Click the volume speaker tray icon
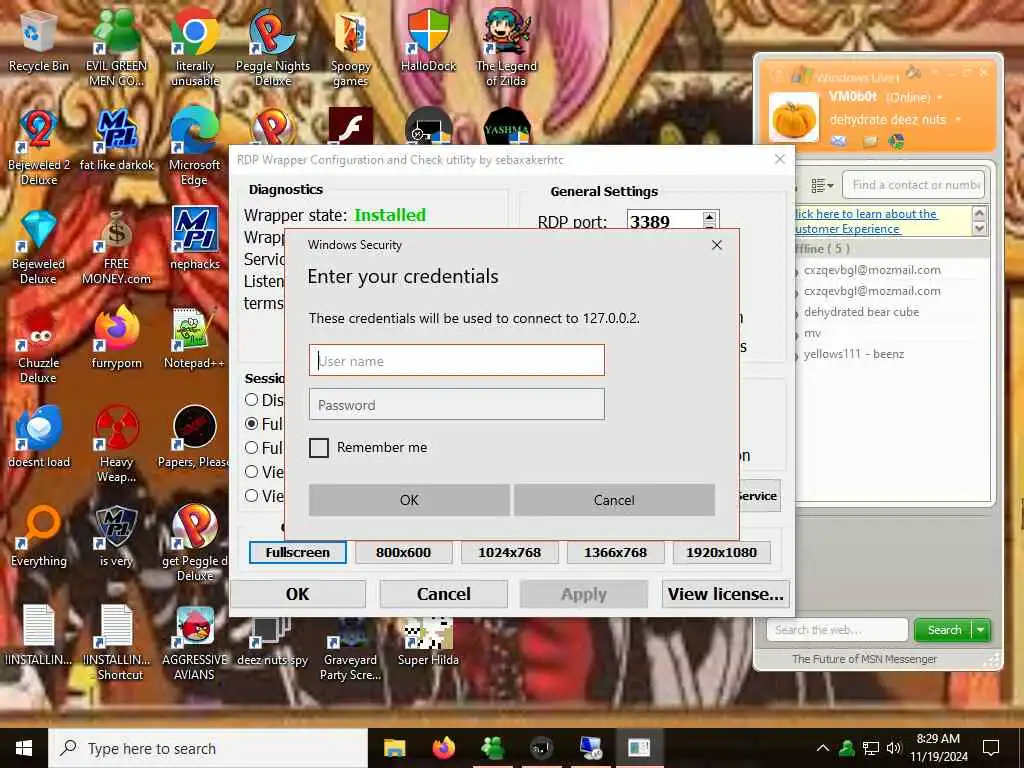The width and height of the screenshot is (1024, 768). point(894,748)
